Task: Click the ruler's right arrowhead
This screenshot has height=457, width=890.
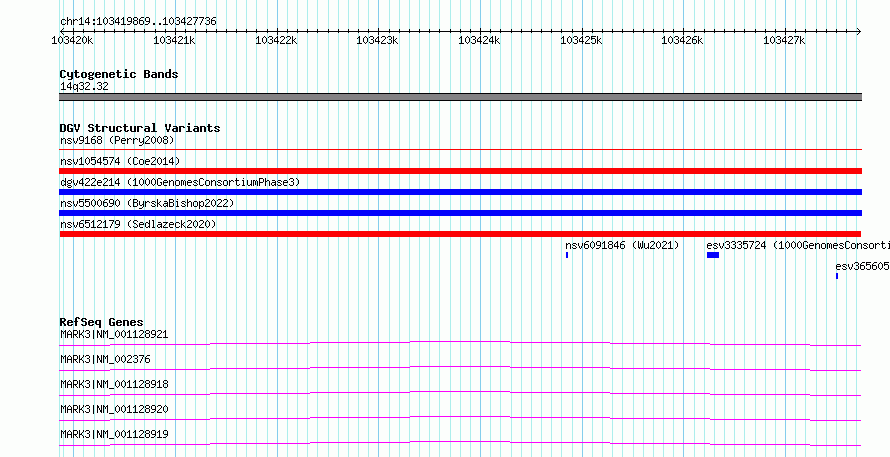Action: pos(859,31)
